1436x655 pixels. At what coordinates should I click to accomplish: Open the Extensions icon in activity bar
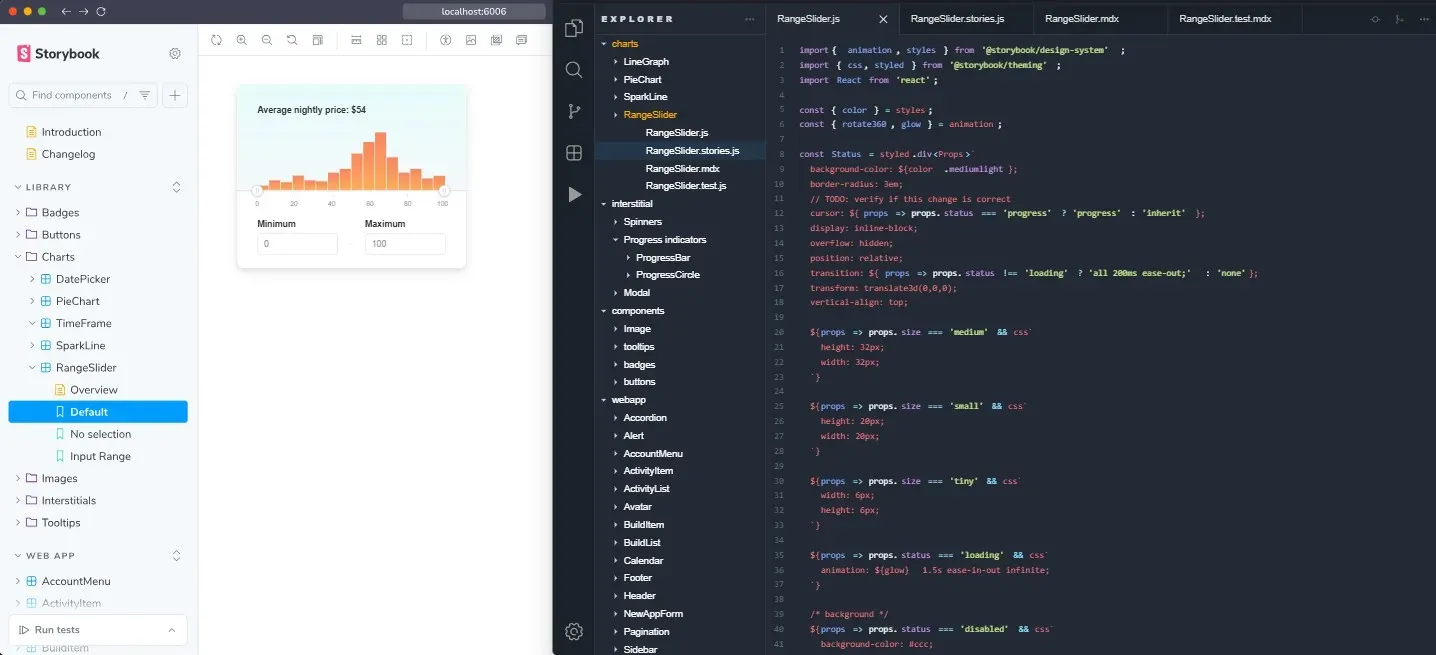tap(574, 153)
